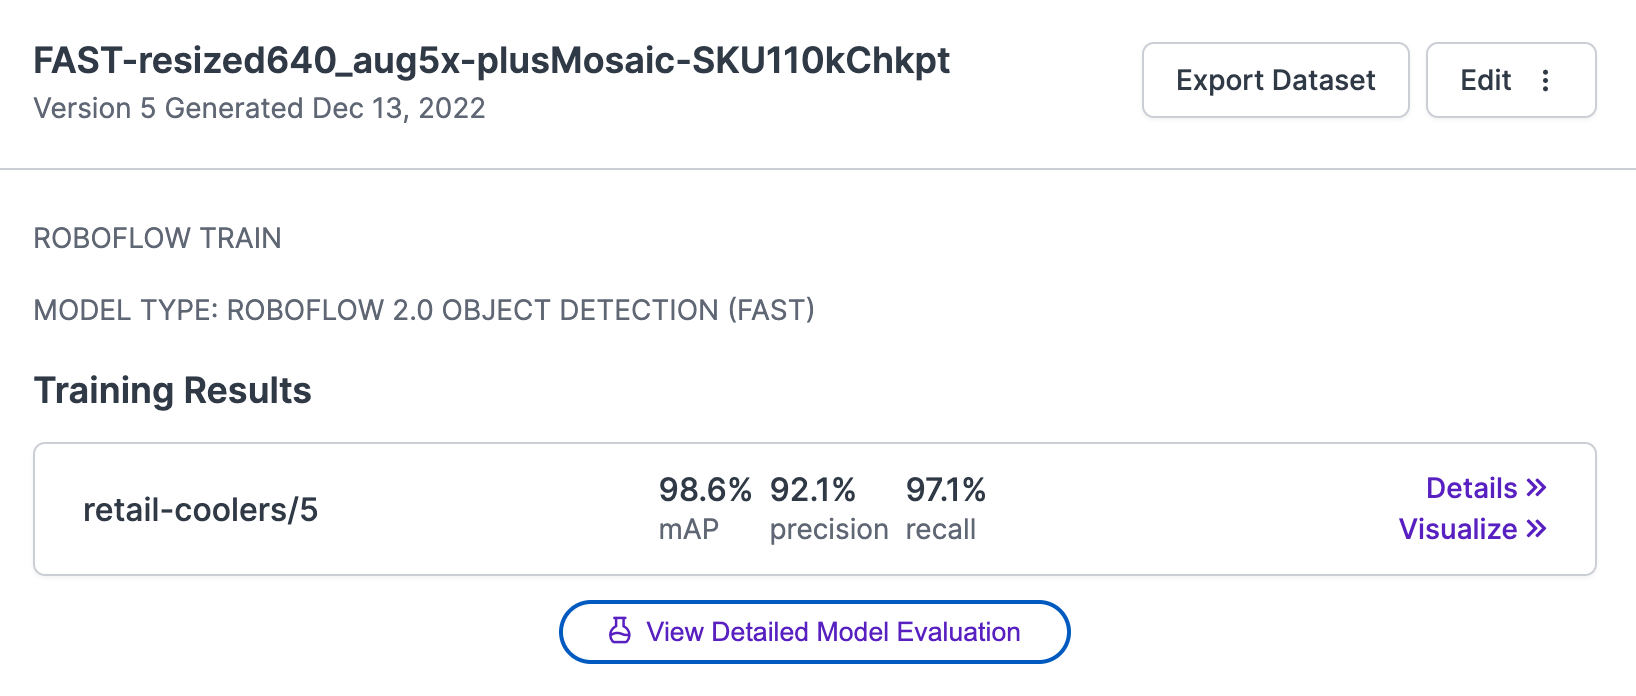Click the double-chevron next to Details
Image resolution: width=1636 pixels, height=696 pixels.
pyautogui.click(x=1536, y=488)
